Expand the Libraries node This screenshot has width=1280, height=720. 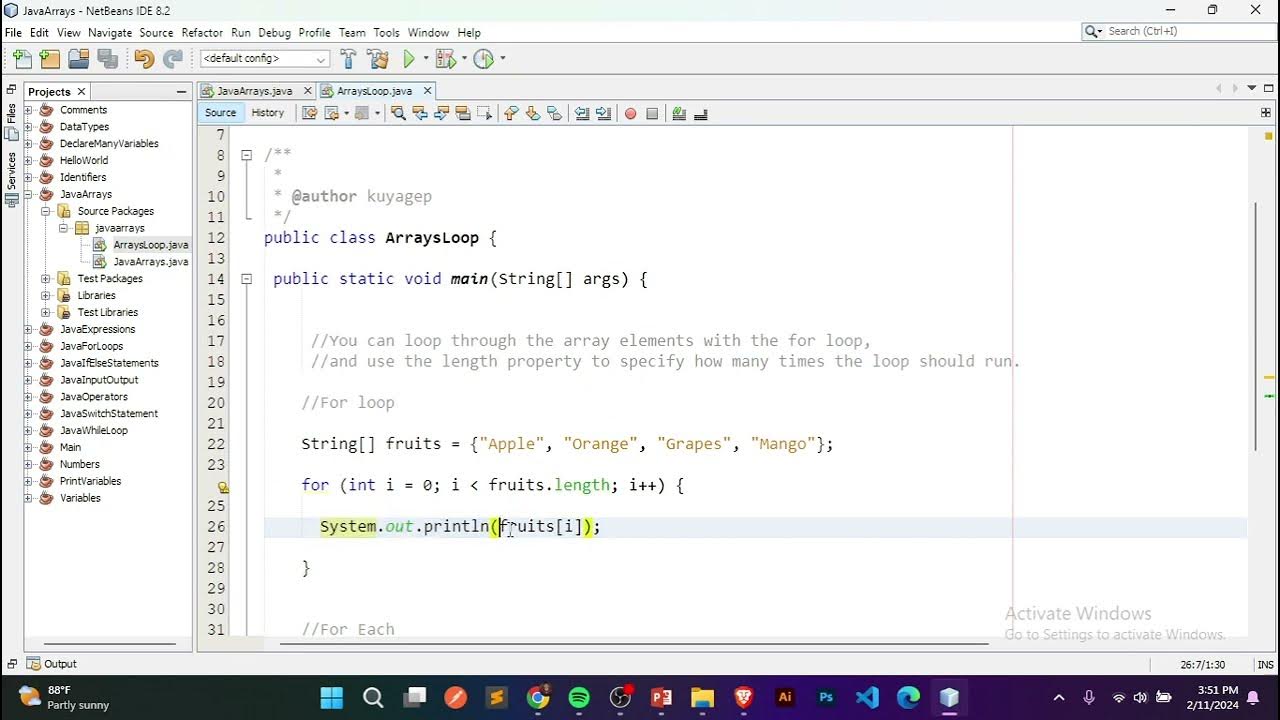click(46, 296)
